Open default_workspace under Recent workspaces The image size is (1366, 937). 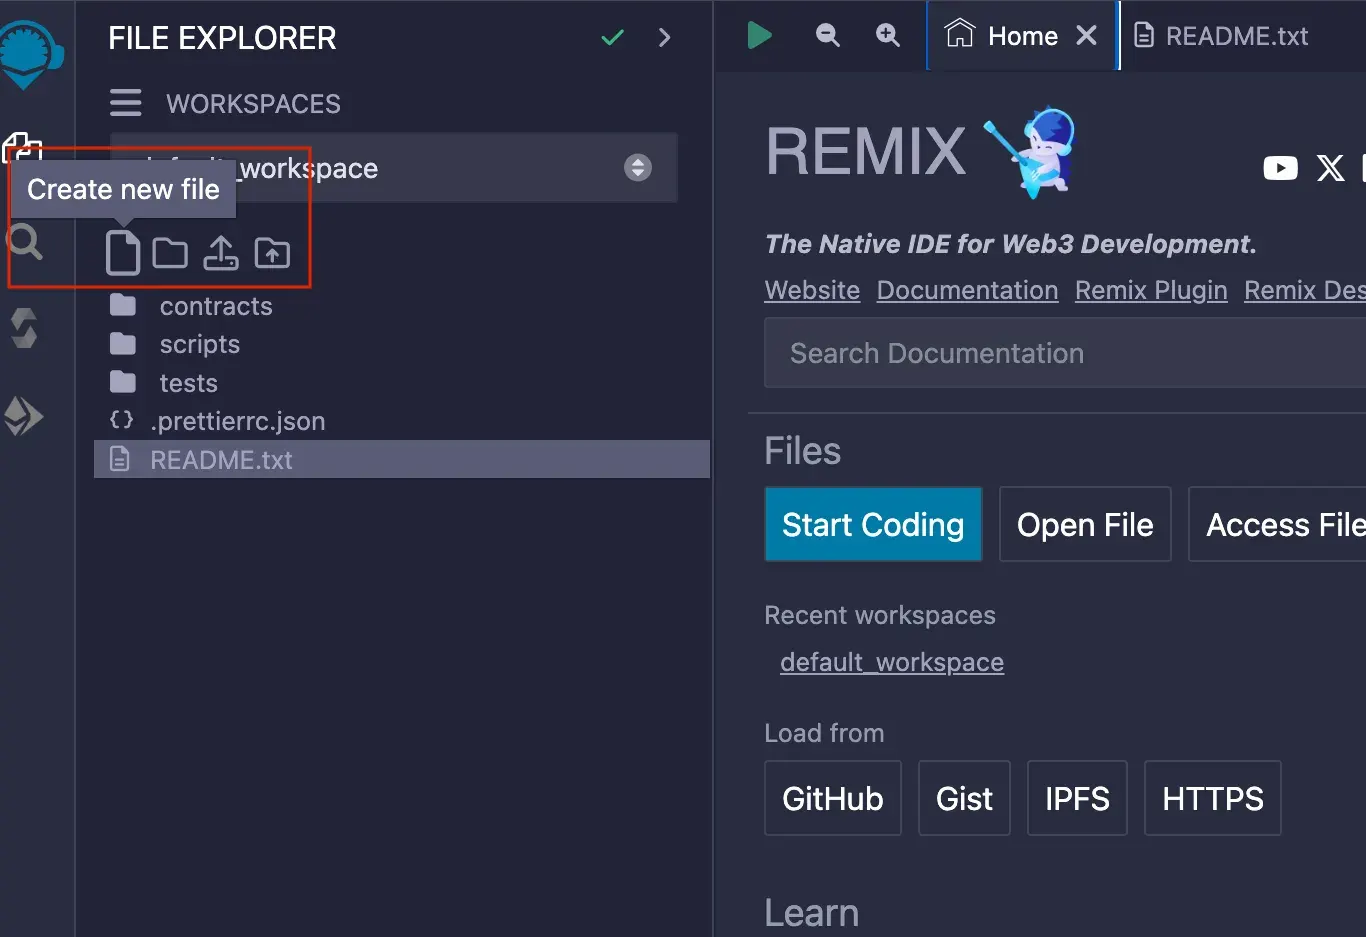pos(892,662)
